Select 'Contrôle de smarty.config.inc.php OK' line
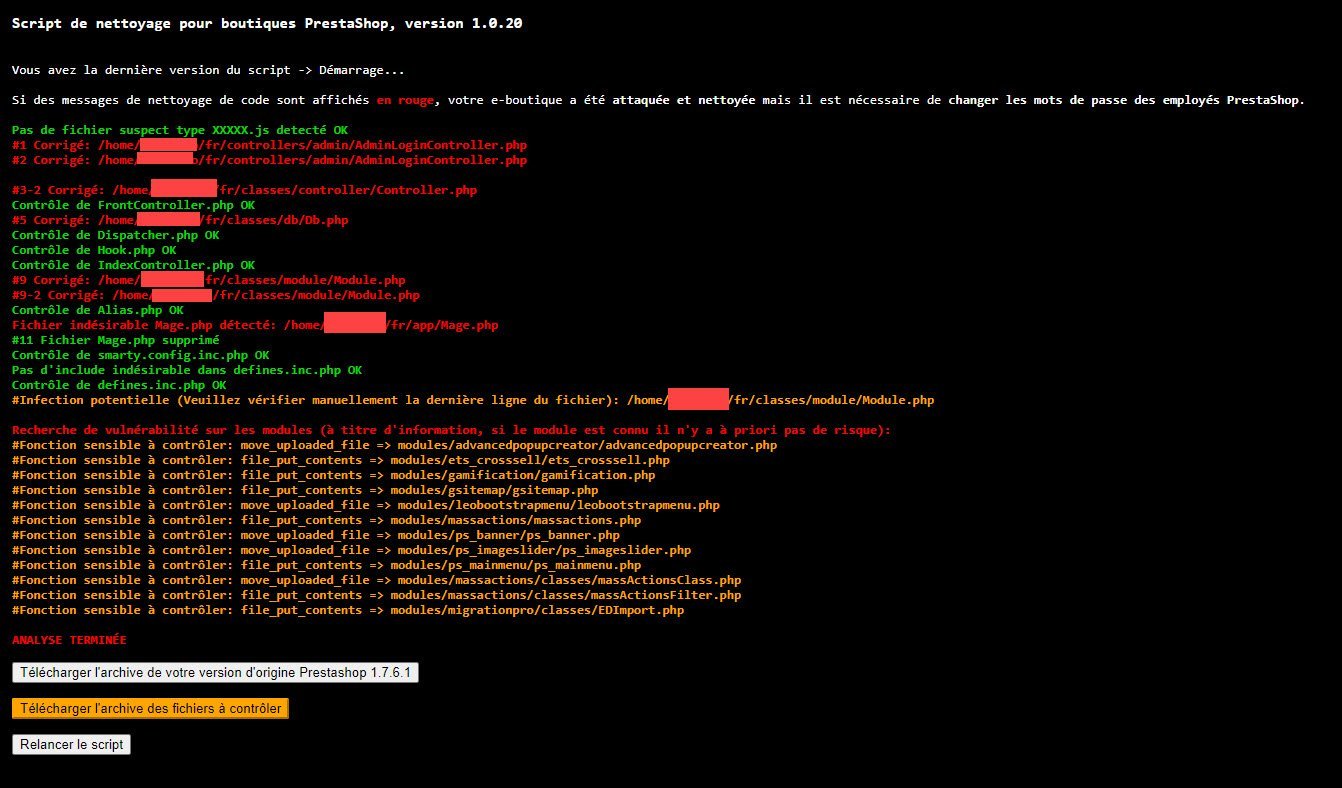1342x788 pixels. [141, 355]
